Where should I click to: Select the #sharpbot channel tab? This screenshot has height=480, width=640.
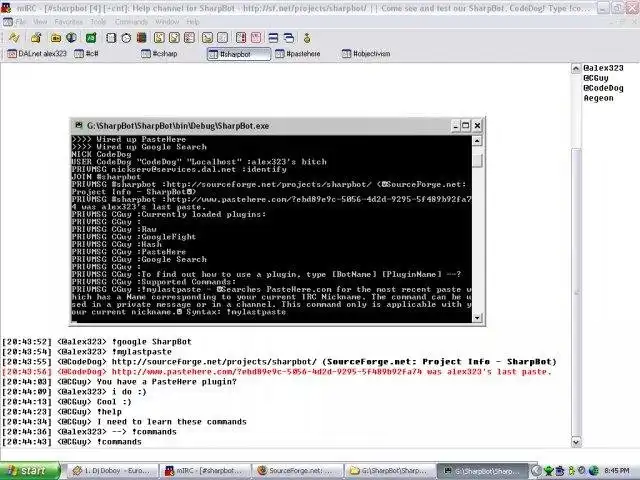tap(238, 54)
